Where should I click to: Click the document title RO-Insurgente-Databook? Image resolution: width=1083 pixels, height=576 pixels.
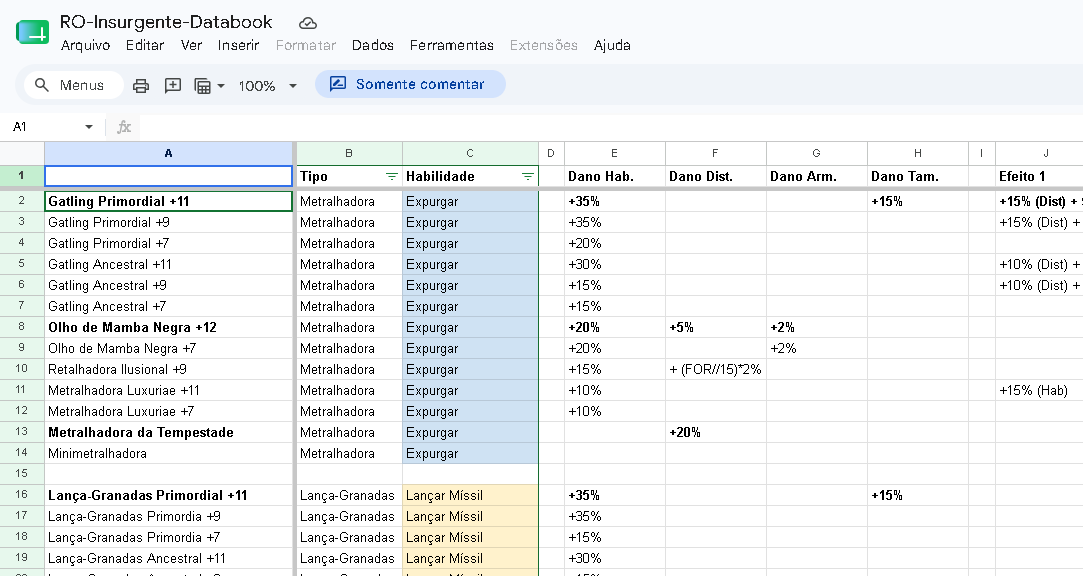[x=166, y=22]
